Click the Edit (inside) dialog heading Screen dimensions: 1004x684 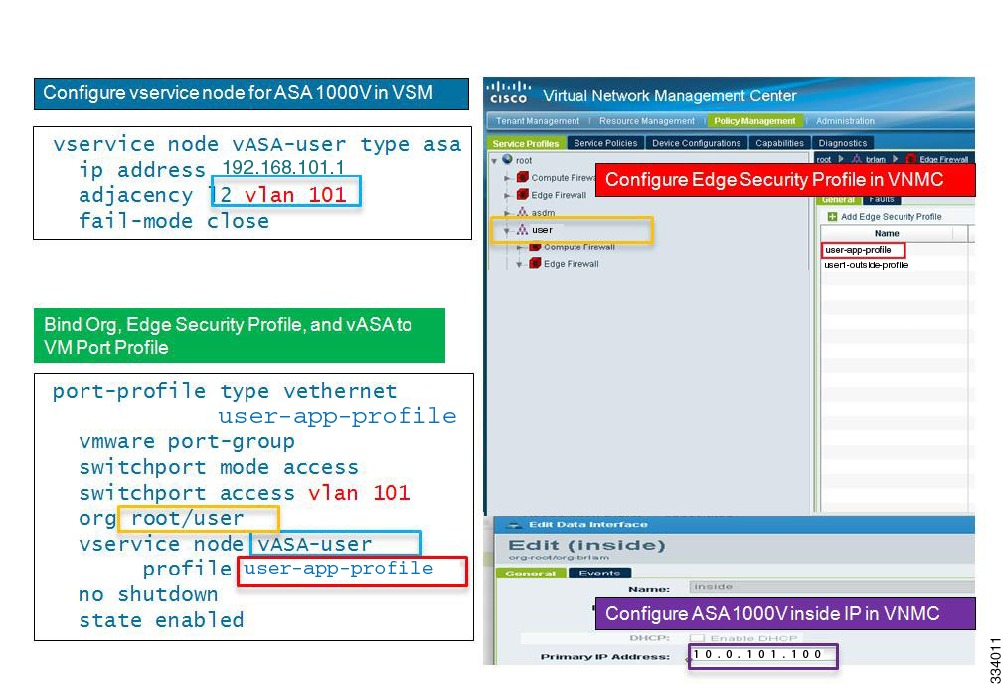click(587, 545)
